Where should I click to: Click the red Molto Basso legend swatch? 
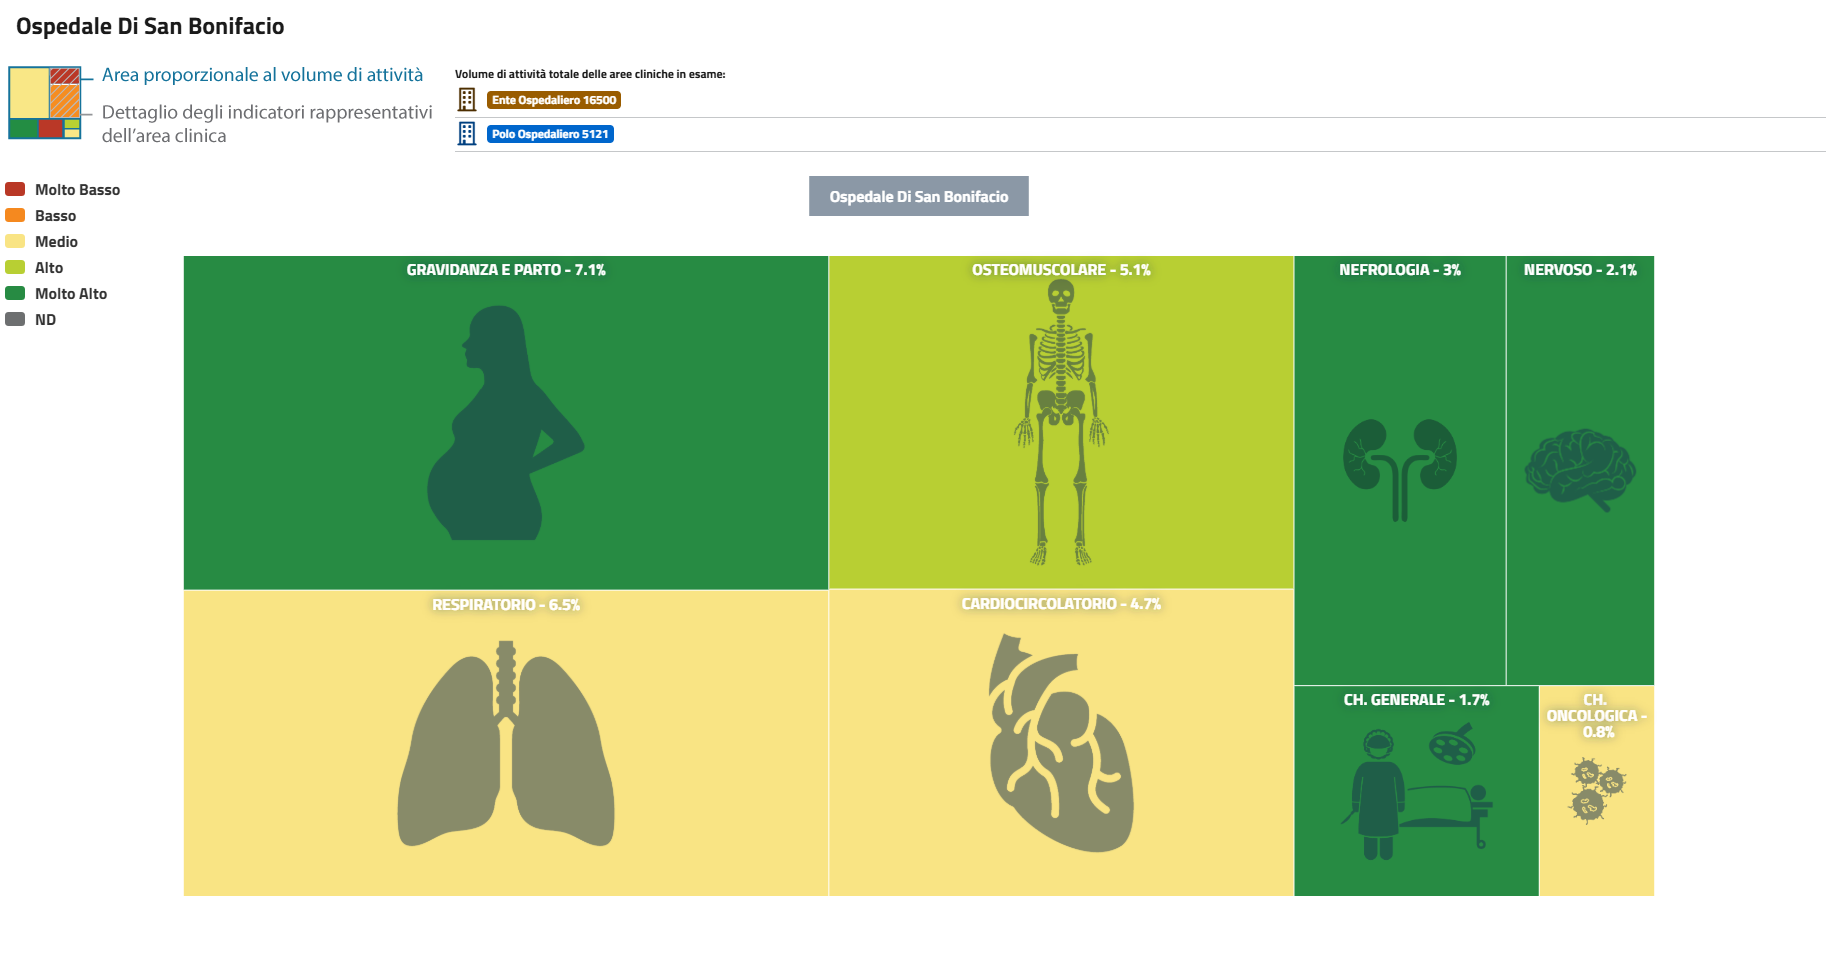coord(15,189)
